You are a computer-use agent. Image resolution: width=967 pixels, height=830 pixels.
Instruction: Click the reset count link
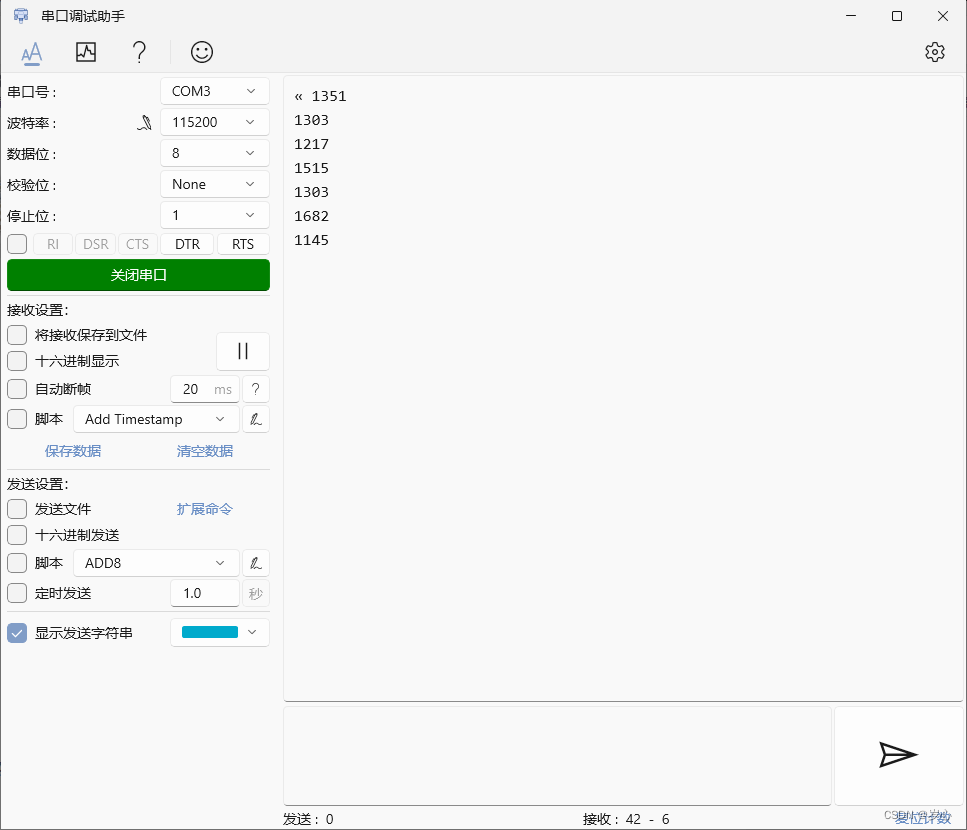[923, 818]
